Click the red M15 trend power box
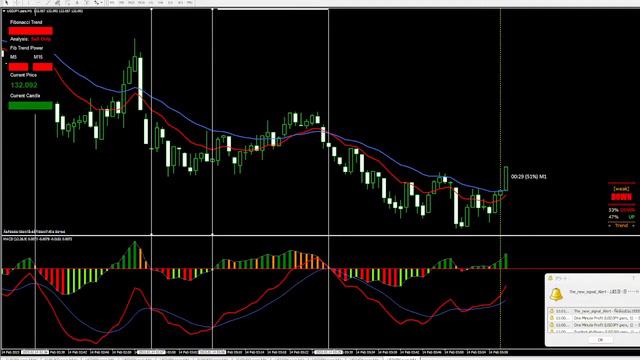The height and width of the screenshot is (360, 640). pyautogui.click(x=42, y=67)
